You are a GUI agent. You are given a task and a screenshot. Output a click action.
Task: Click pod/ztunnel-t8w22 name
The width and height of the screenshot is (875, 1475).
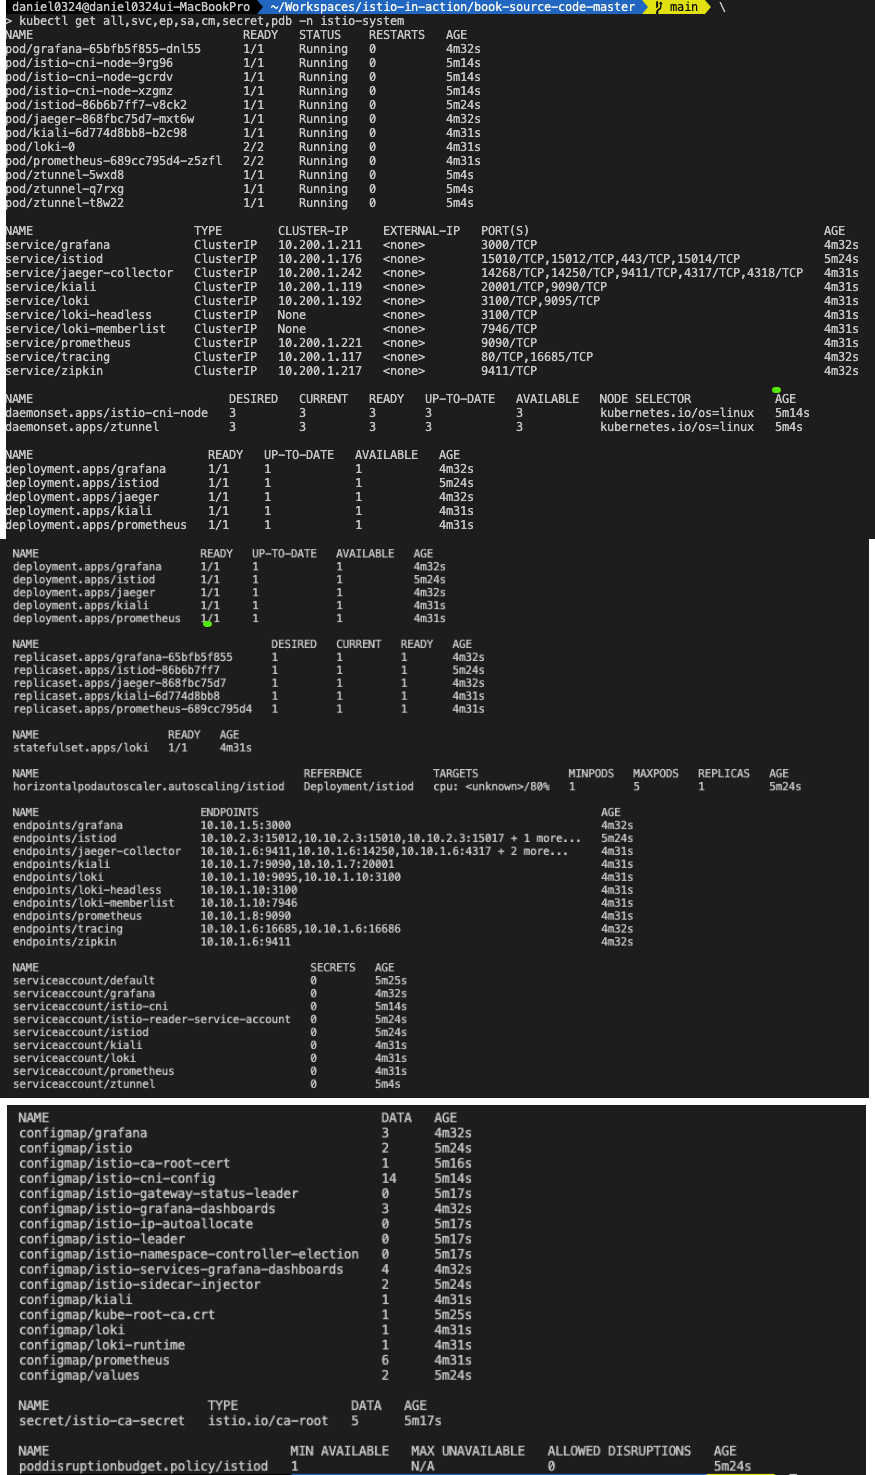[65, 202]
